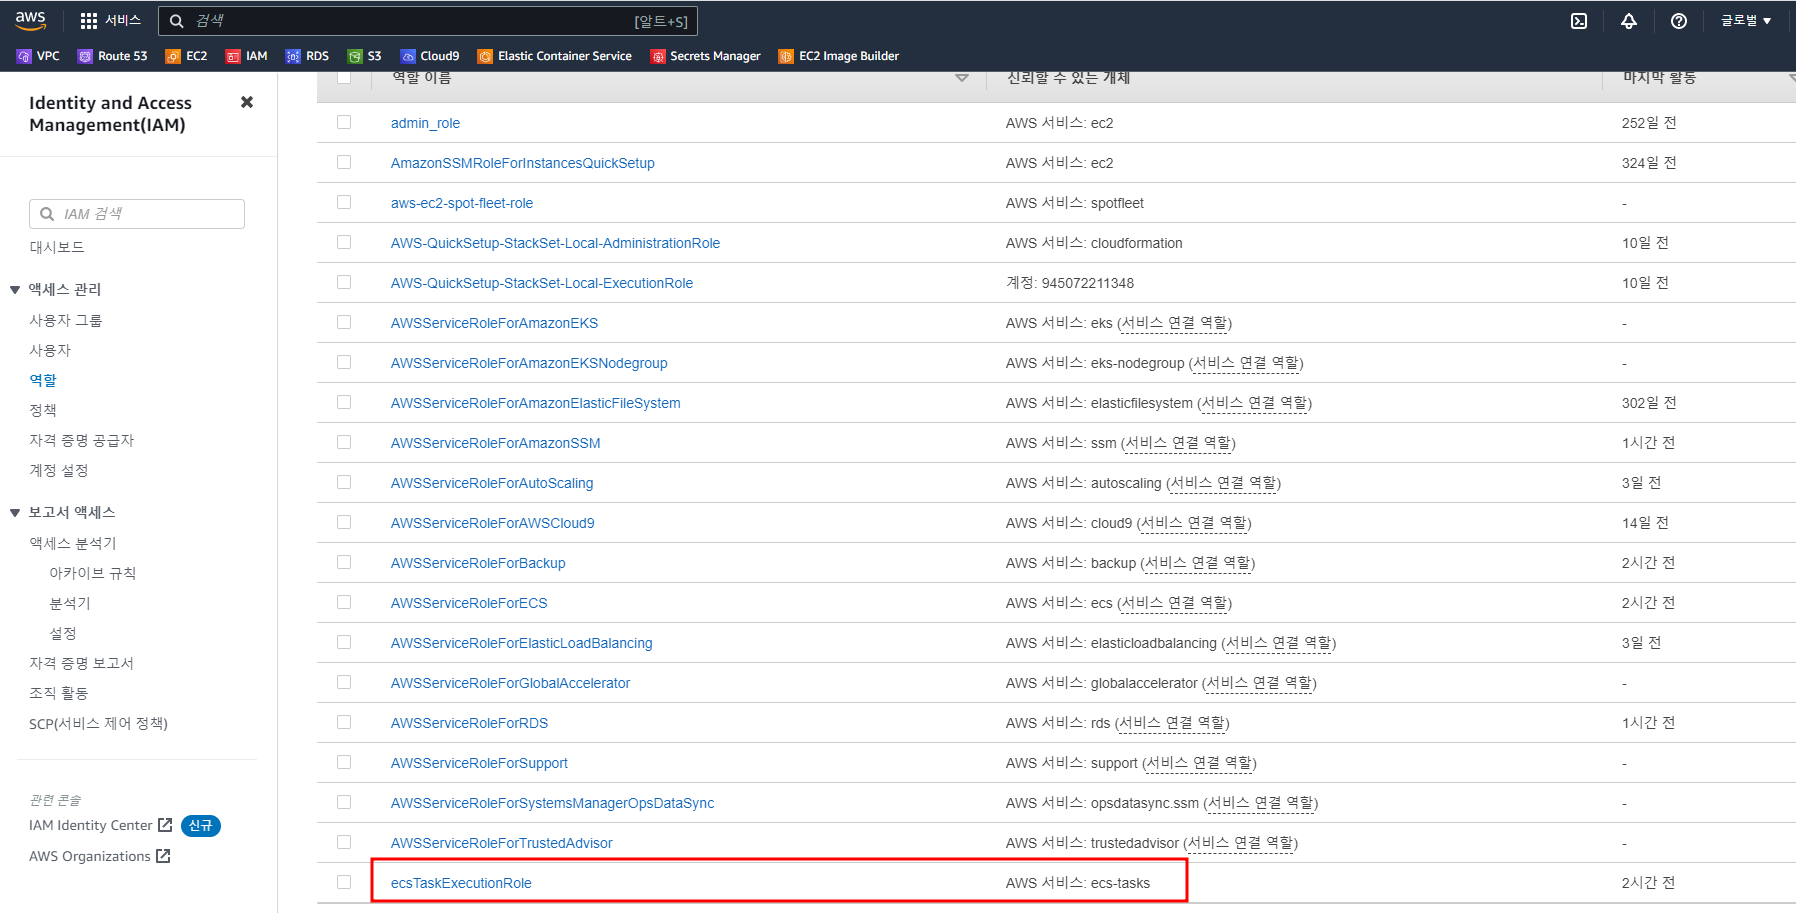The height and width of the screenshot is (913, 1796).
Task: Open the Elastic Container Service shortcut
Action: click(555, 56)
